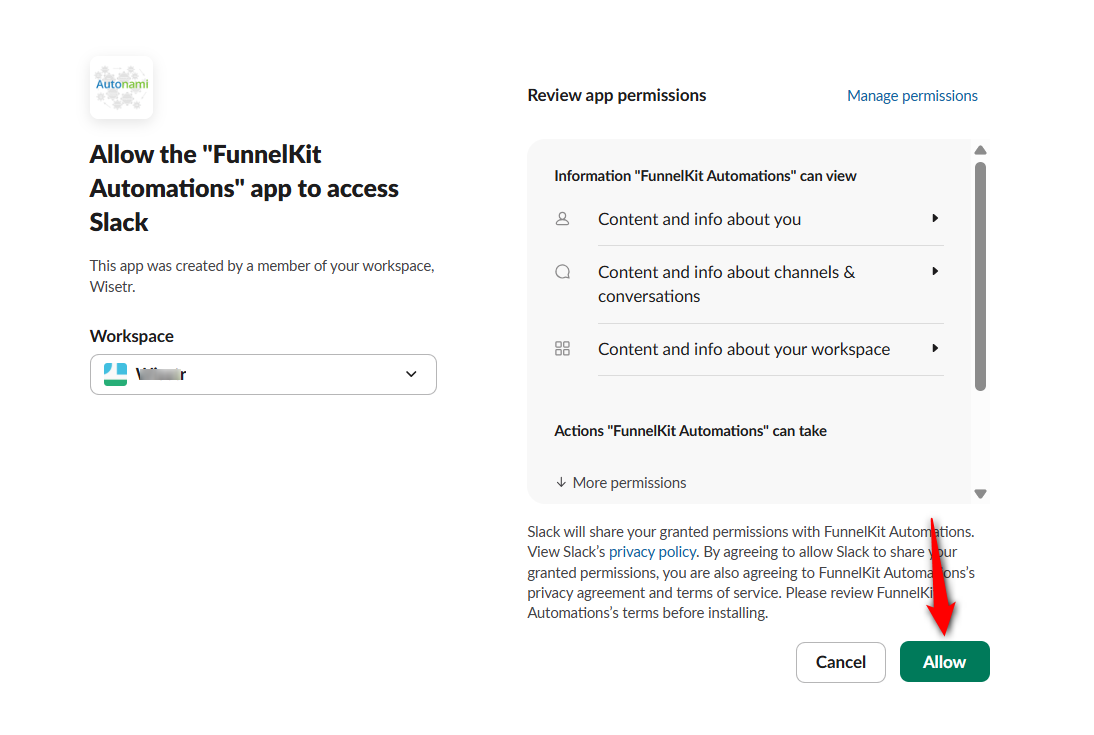Open Manage permissions
The height and width of the screenshot is (735, 1094).
[x=912, y=95]
